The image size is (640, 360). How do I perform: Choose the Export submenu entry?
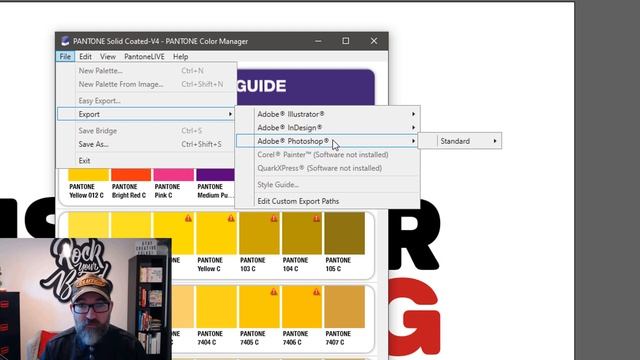(146, 114)
